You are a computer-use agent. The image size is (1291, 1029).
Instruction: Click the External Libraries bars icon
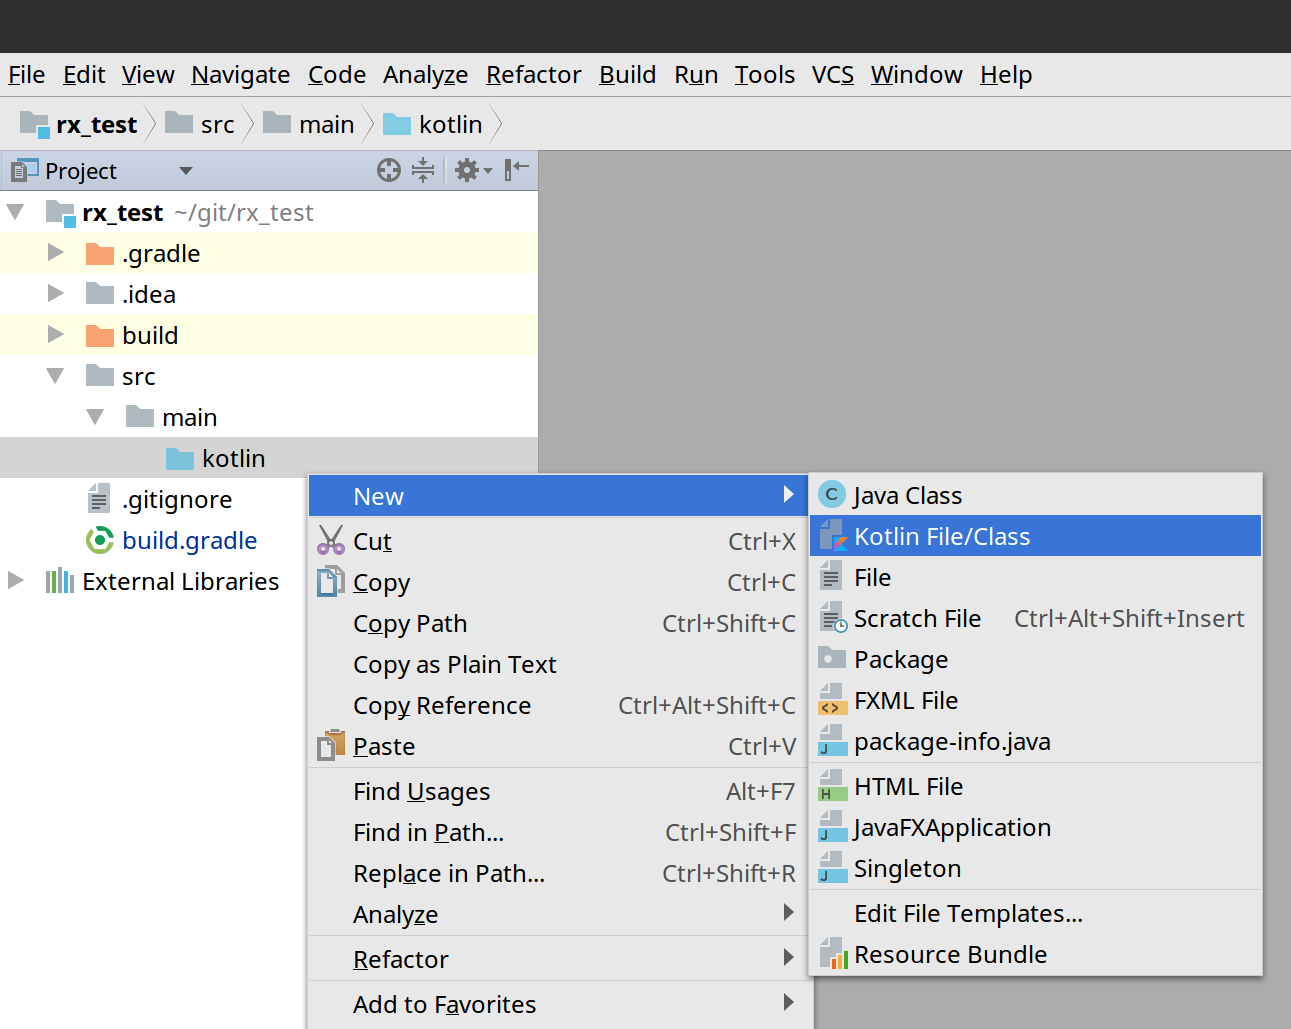(60, 581)
